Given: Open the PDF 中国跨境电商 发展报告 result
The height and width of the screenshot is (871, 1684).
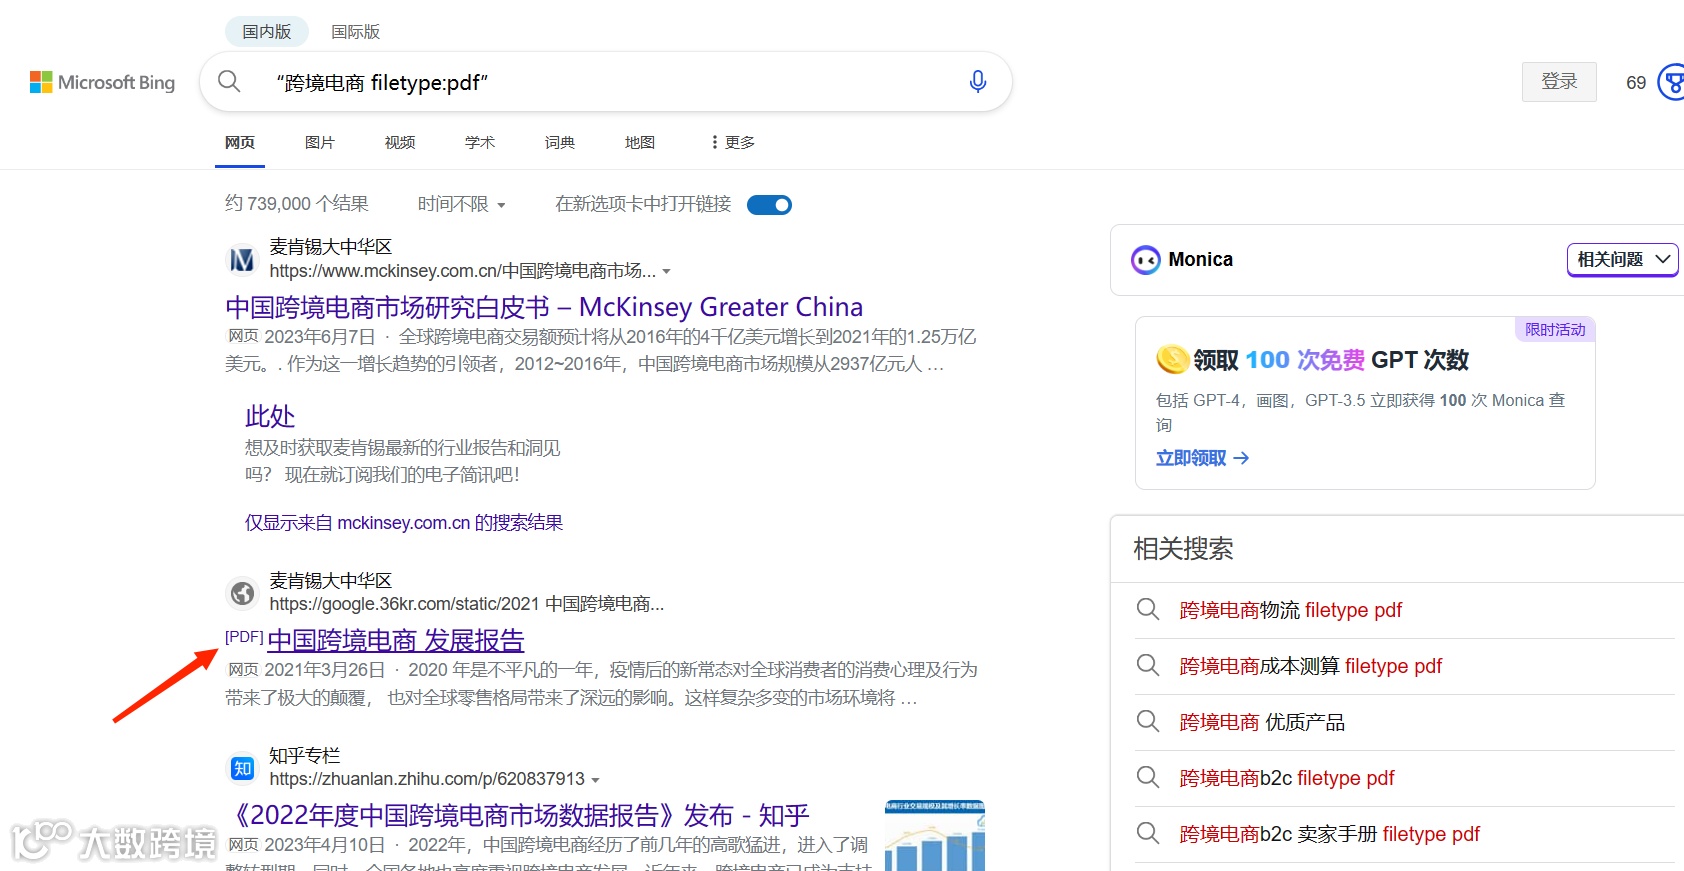Looking at the screenshot, I should 396,640.
